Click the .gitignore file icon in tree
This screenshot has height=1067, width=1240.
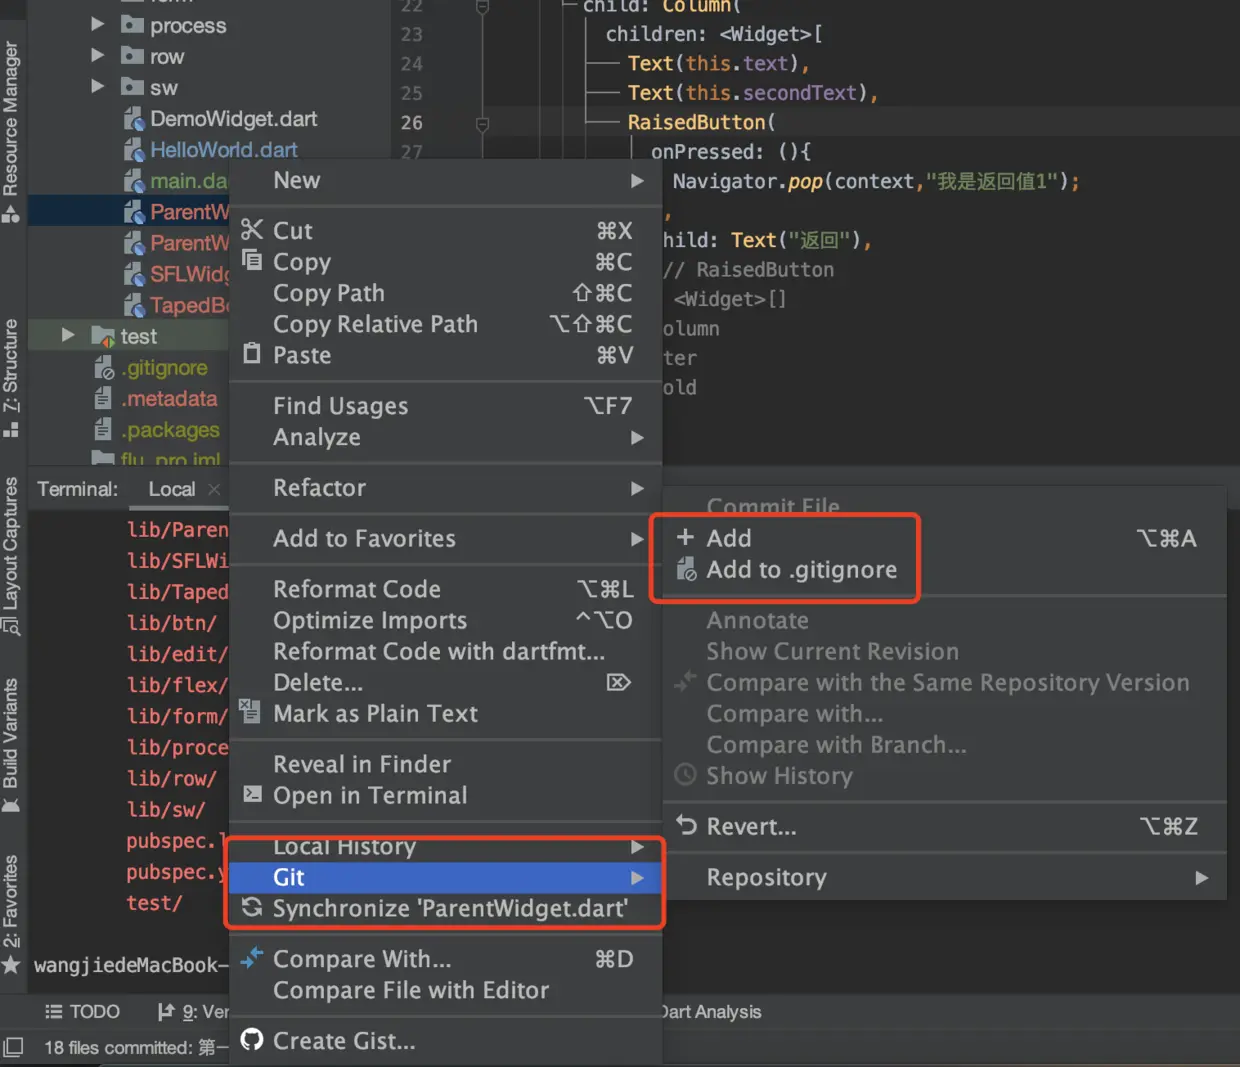(103, 367)
